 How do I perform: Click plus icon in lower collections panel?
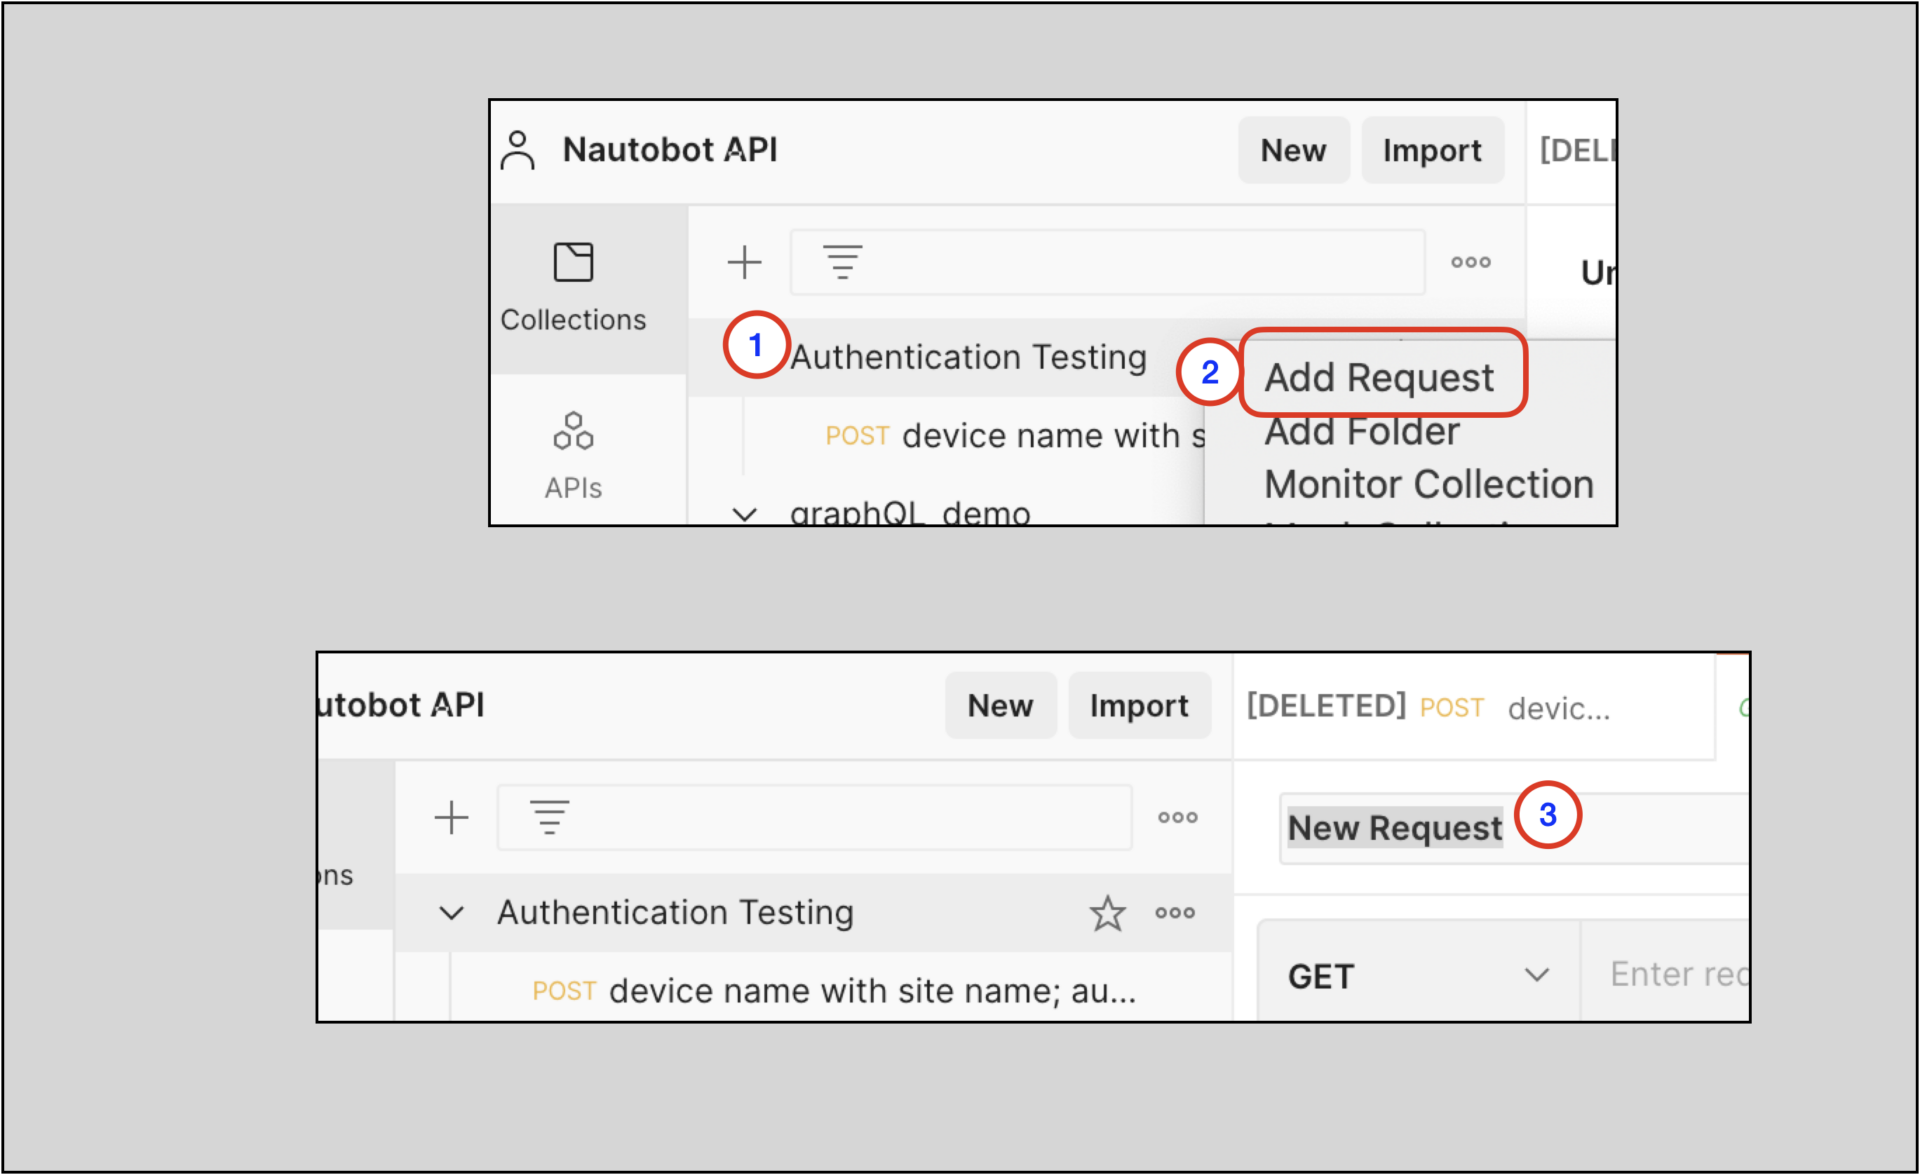click(451, 818)
